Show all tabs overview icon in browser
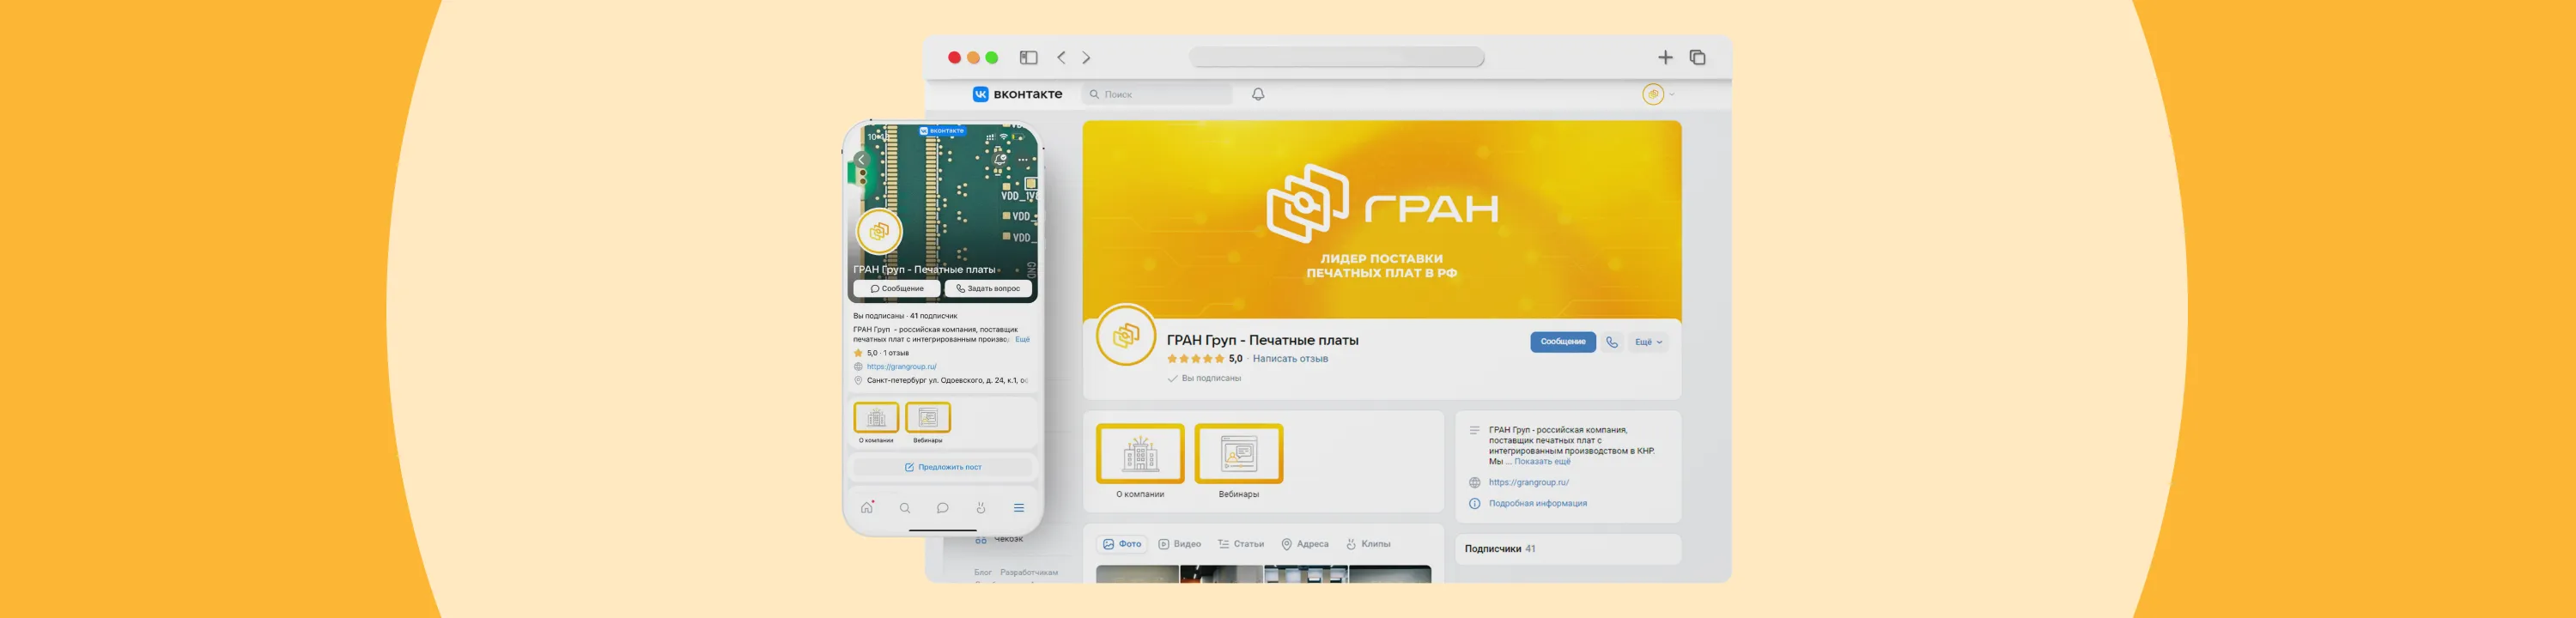The image size is (2576, 618). tap(1697, 58)
